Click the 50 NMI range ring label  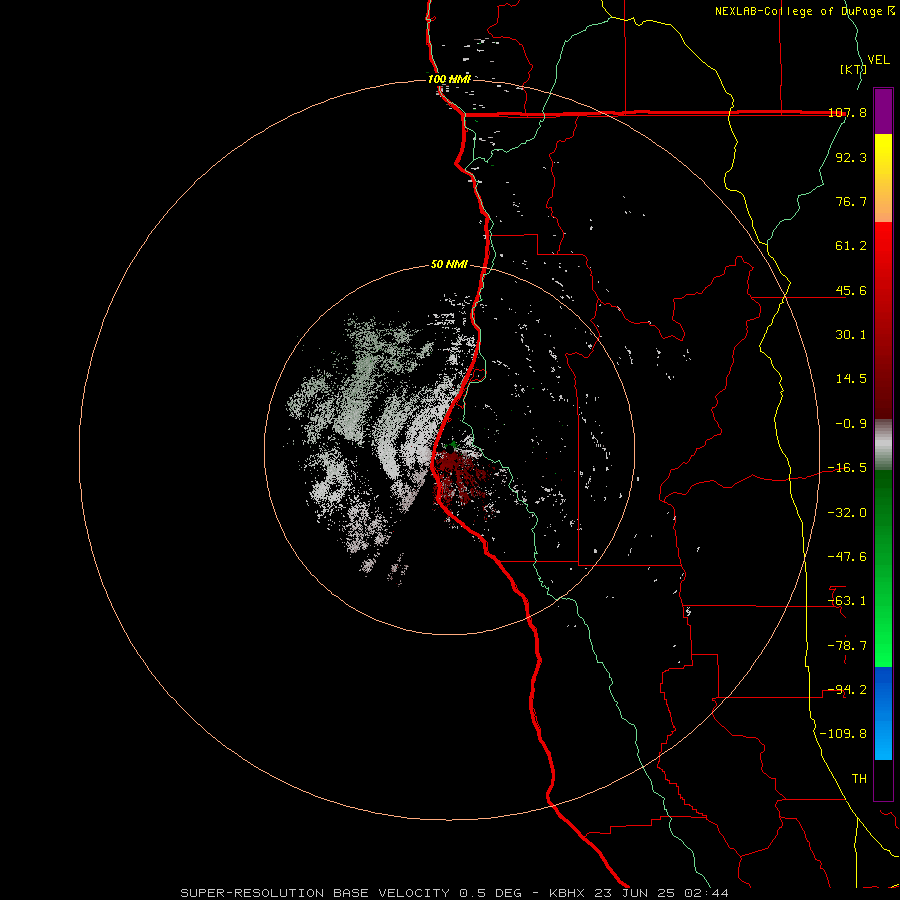[x=449, y=265]
